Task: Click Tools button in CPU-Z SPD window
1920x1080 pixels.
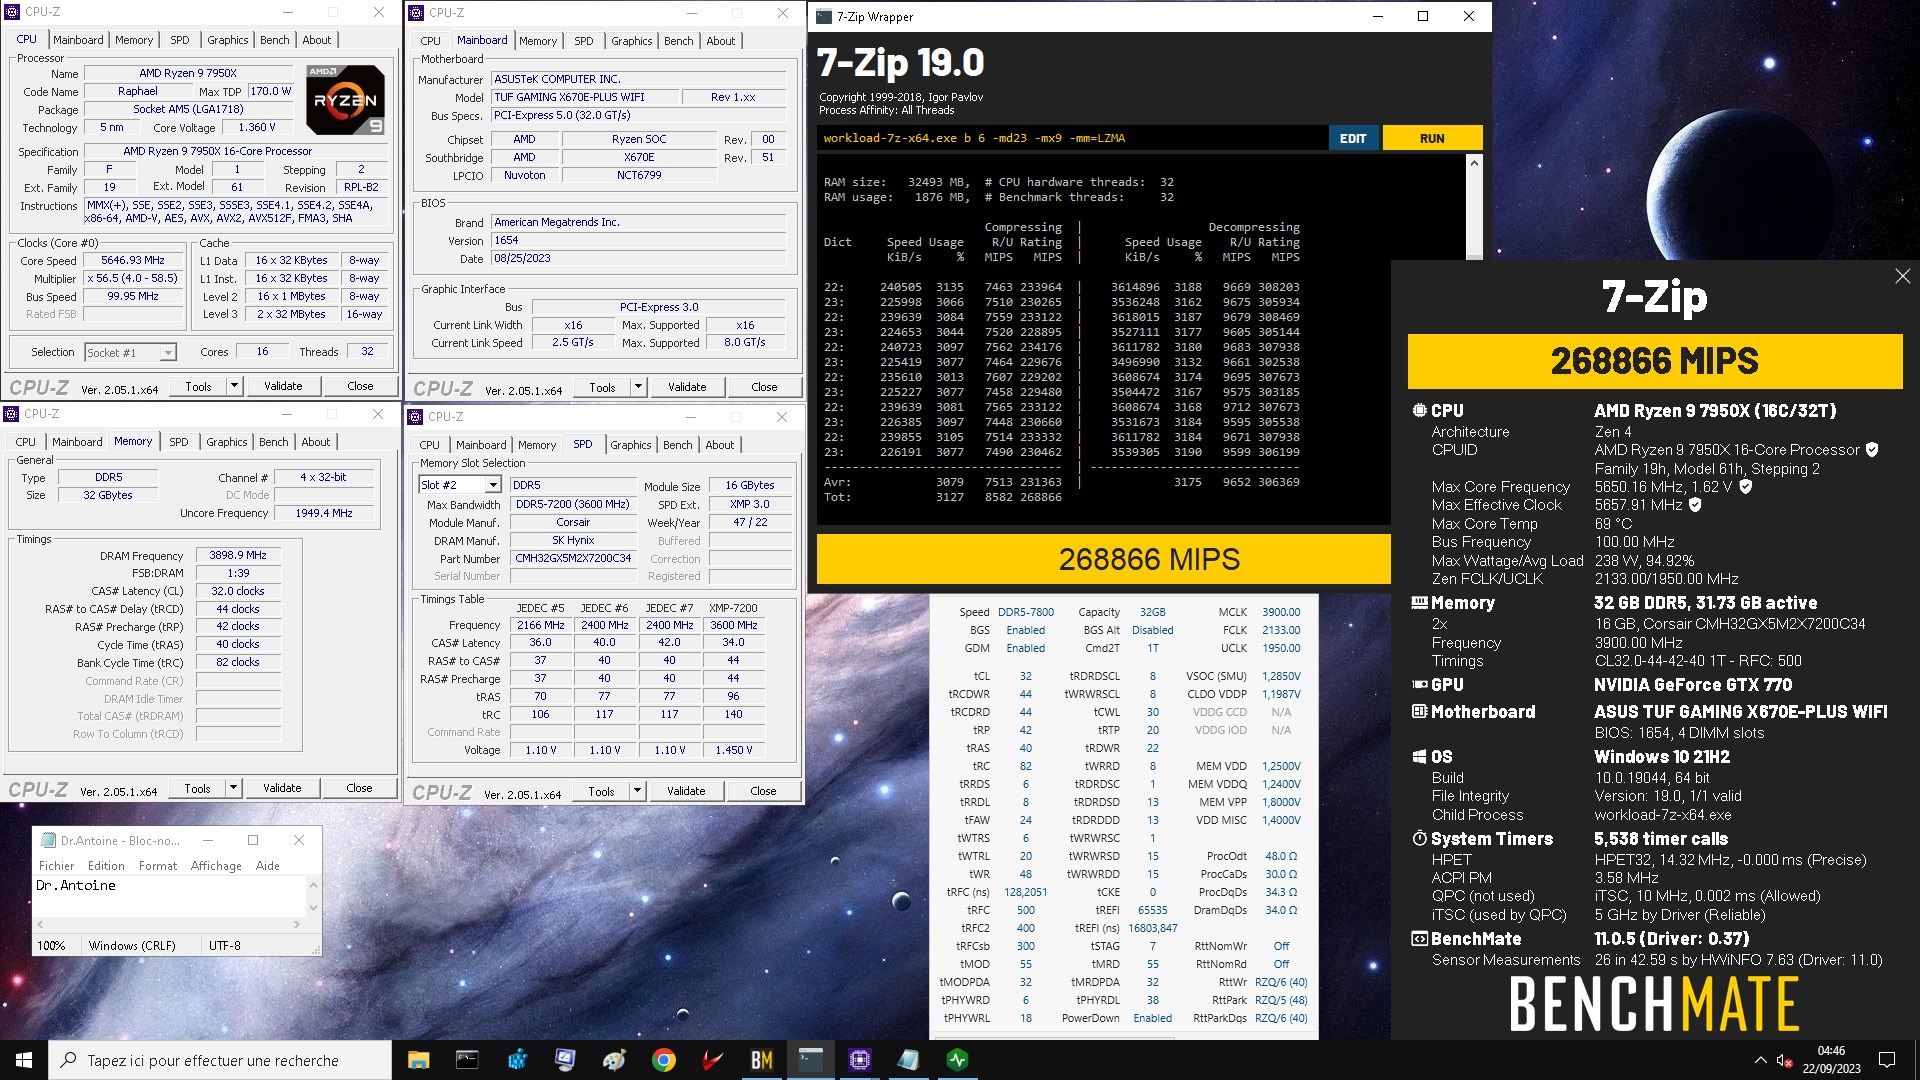Action: (x=601, y=791)
